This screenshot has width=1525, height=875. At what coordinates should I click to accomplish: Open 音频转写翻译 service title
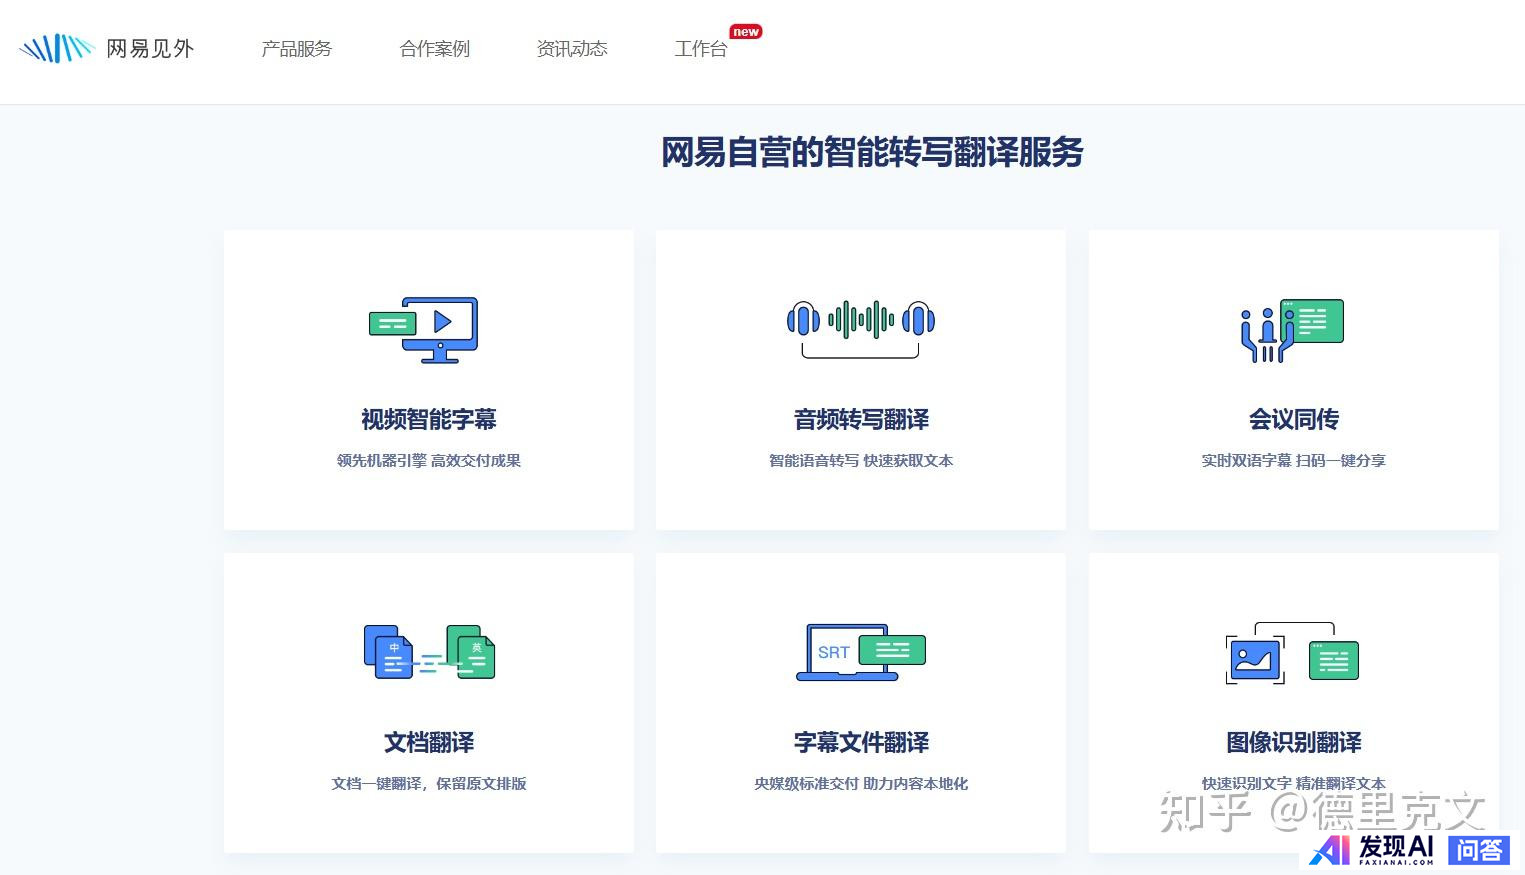coord(861,419)
